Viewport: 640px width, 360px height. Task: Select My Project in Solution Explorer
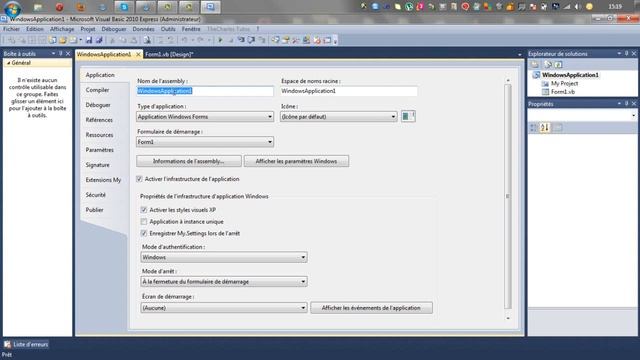click(564, 83)
